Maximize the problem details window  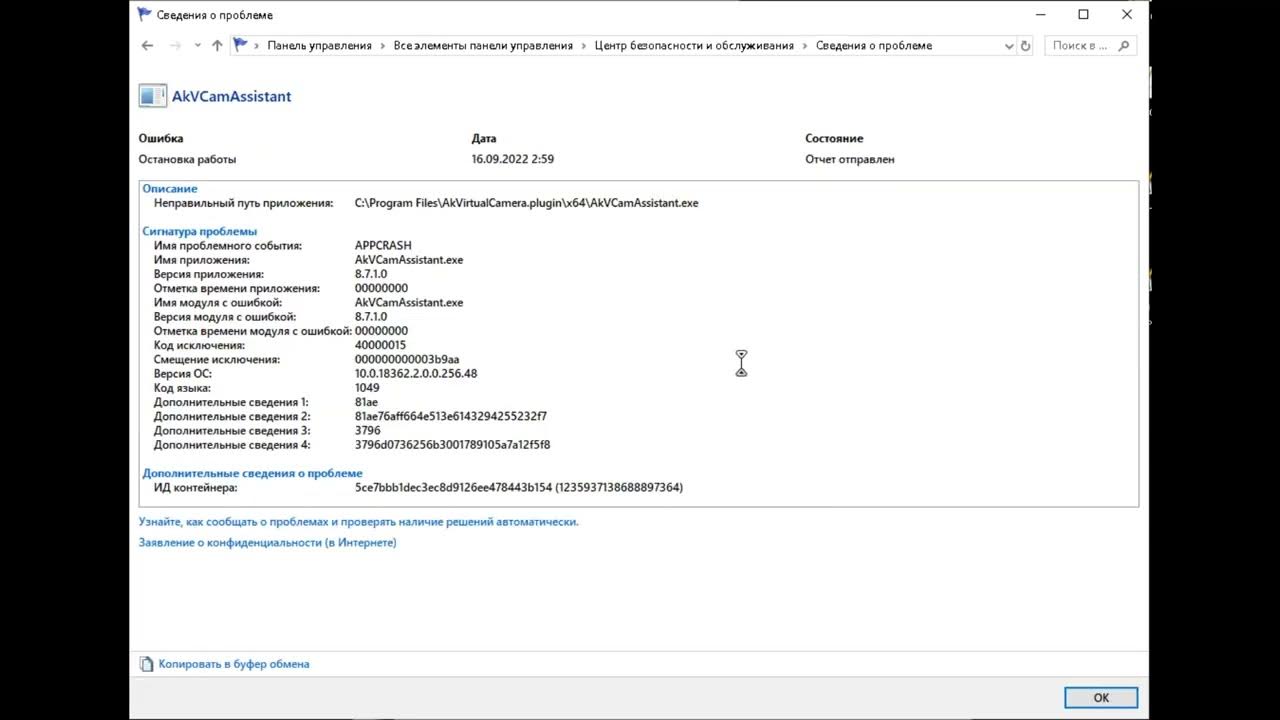coord(1083,15)
